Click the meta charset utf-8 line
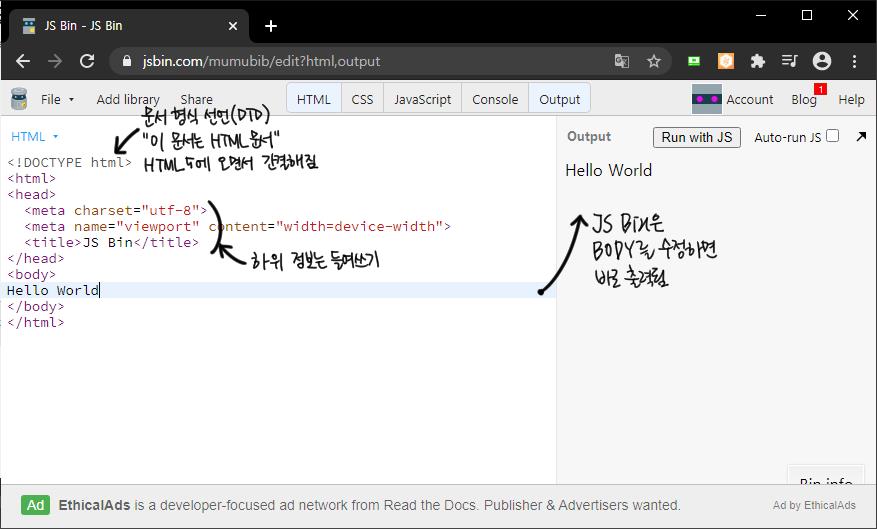 115,211
